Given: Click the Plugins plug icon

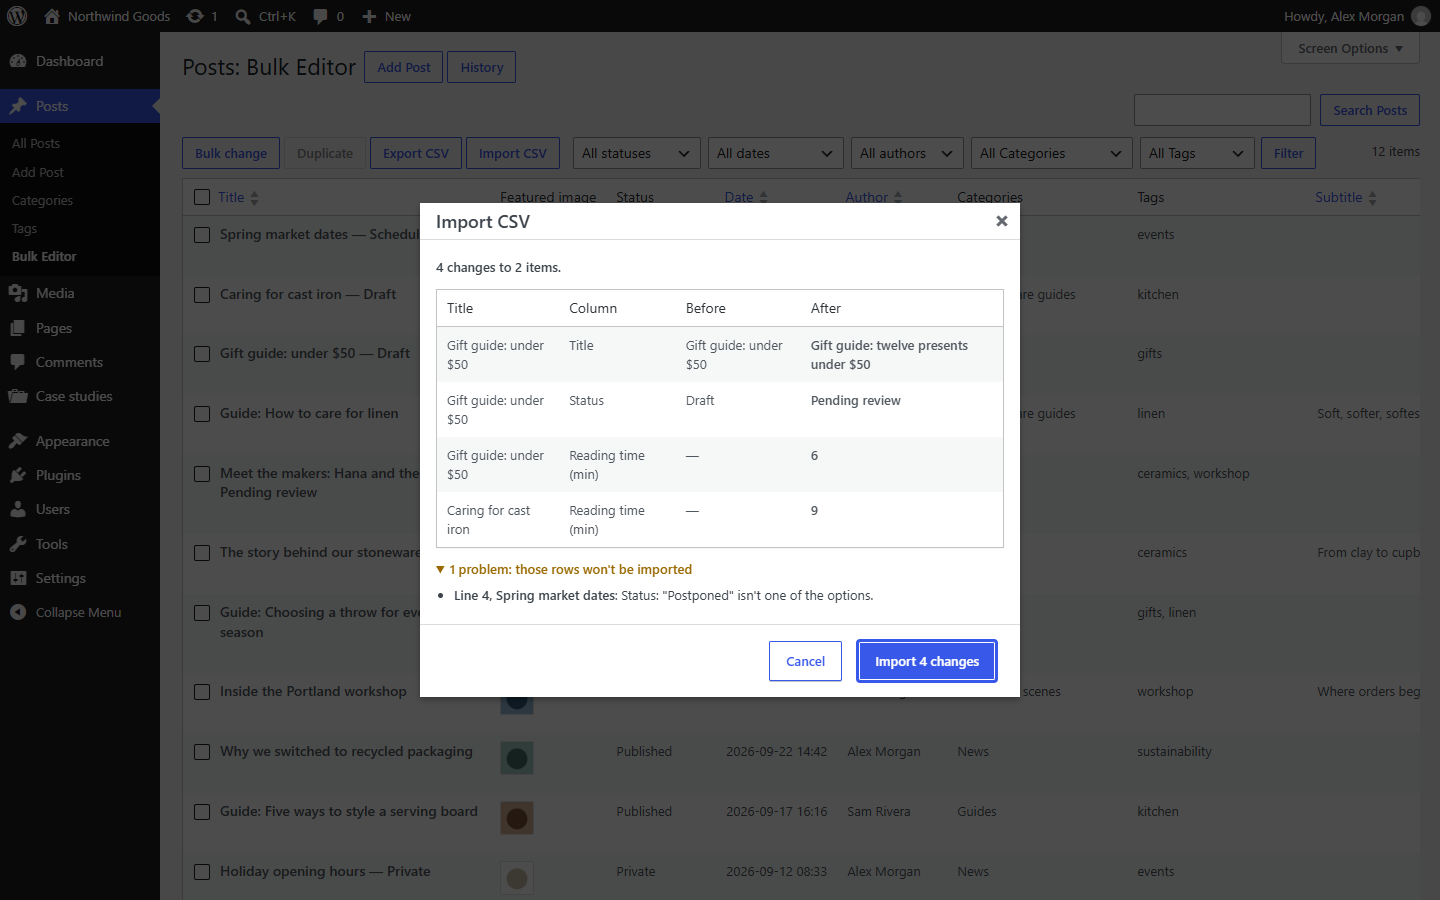Looking at the screenshot, I should click(18, 475).
